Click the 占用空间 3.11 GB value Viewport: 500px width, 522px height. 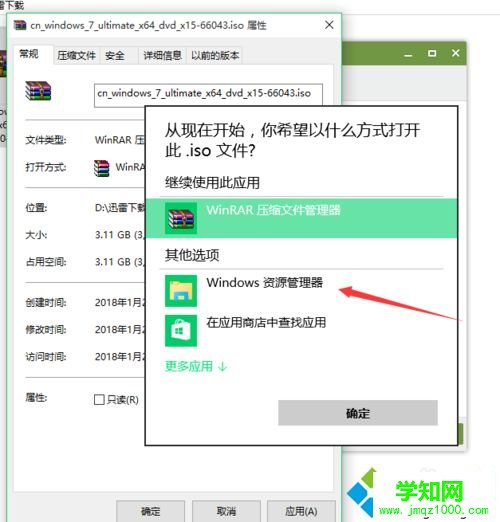coord(120,262)
